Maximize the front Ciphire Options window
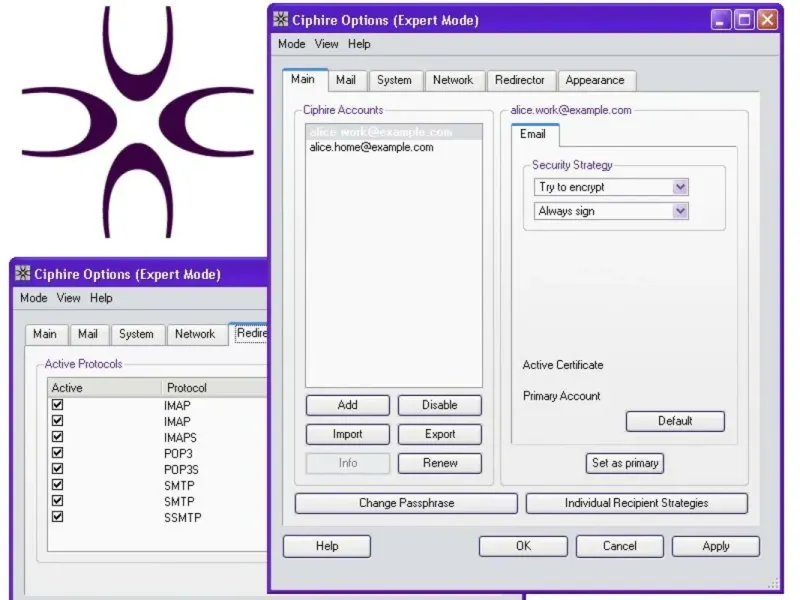800x600 pixels. (744, 20)
